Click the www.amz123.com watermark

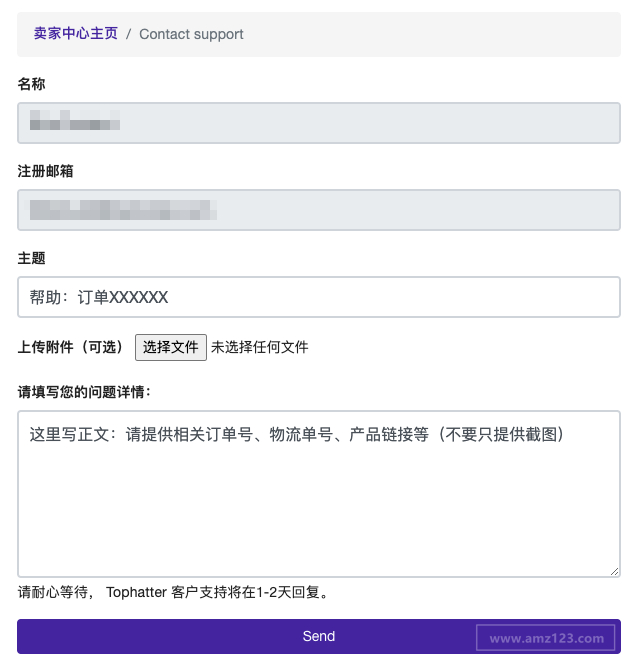pyautogui.click(x=547, y=638)
